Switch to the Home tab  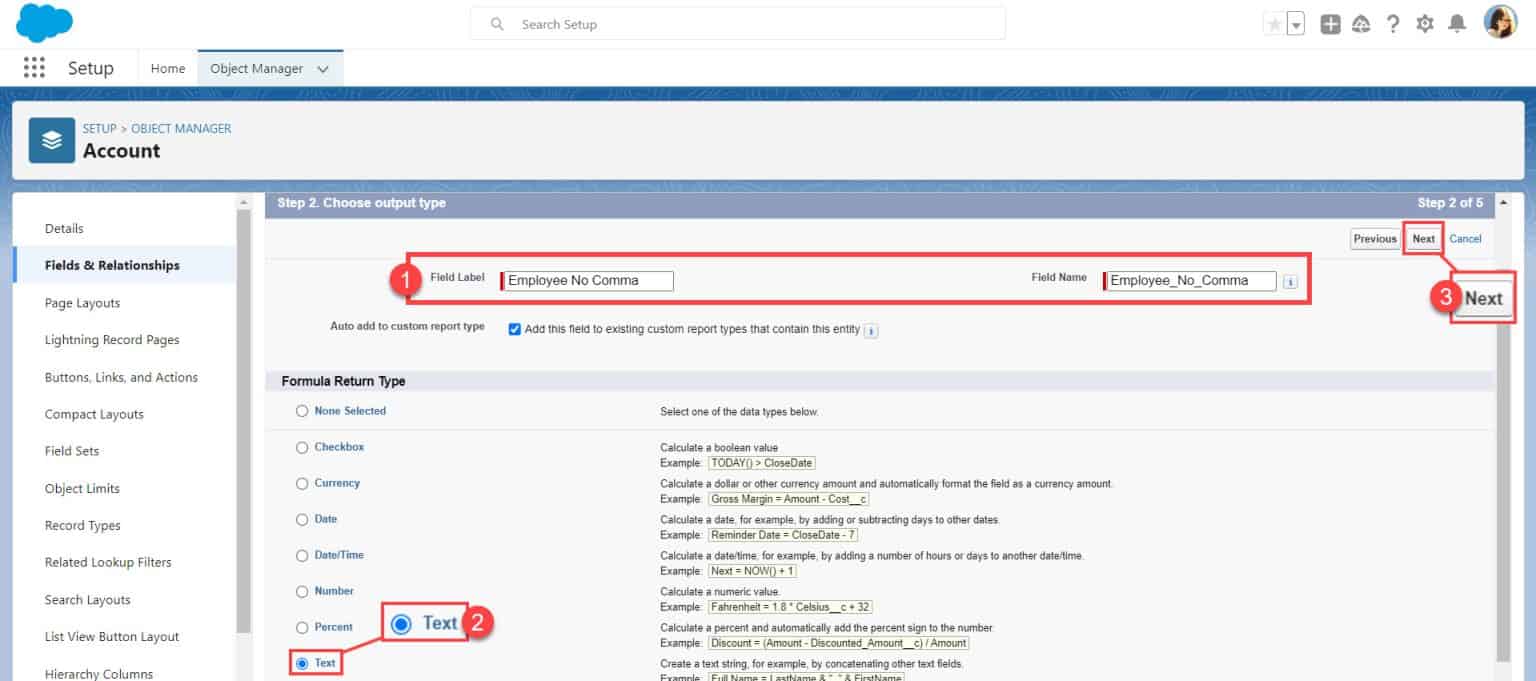pos(167,68)
